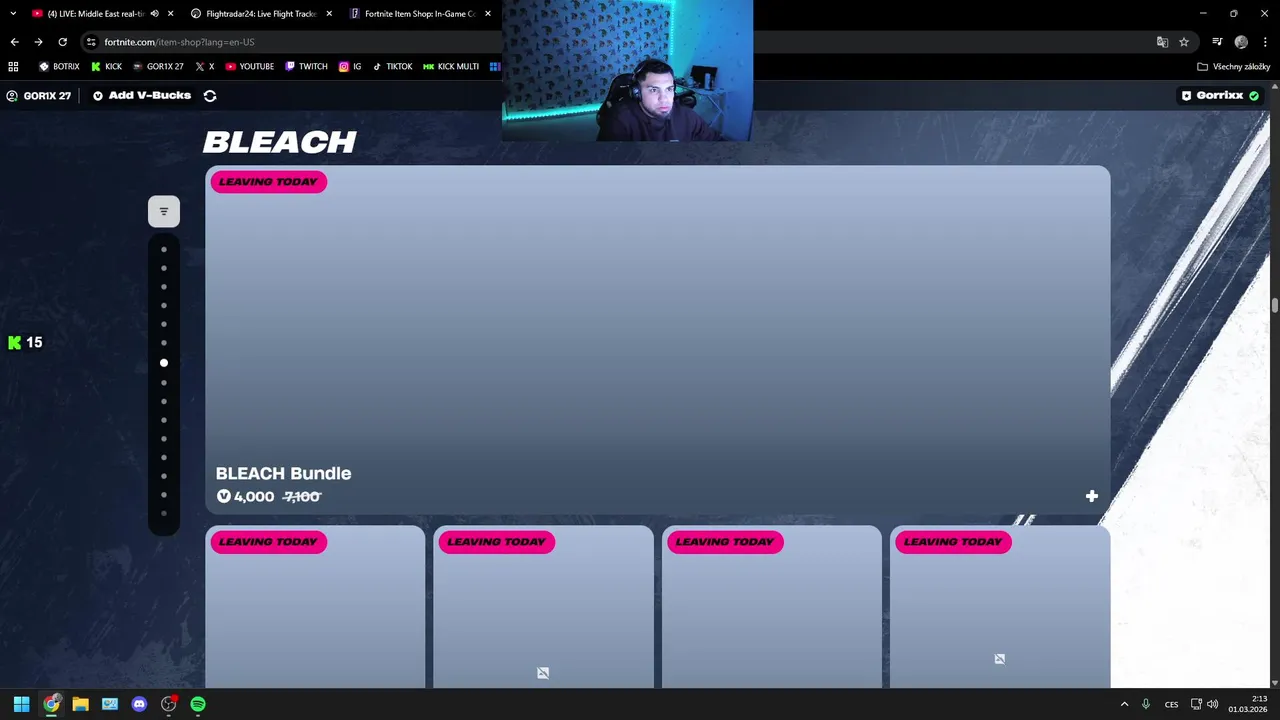Open the KICK MULTI bookmark

451,67
